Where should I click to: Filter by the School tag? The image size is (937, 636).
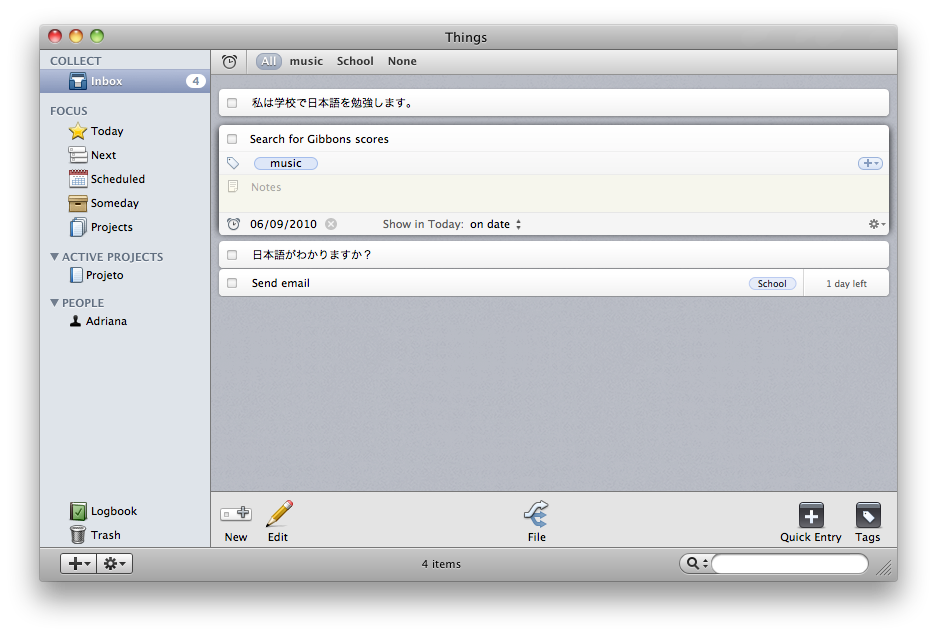point(355,61)
